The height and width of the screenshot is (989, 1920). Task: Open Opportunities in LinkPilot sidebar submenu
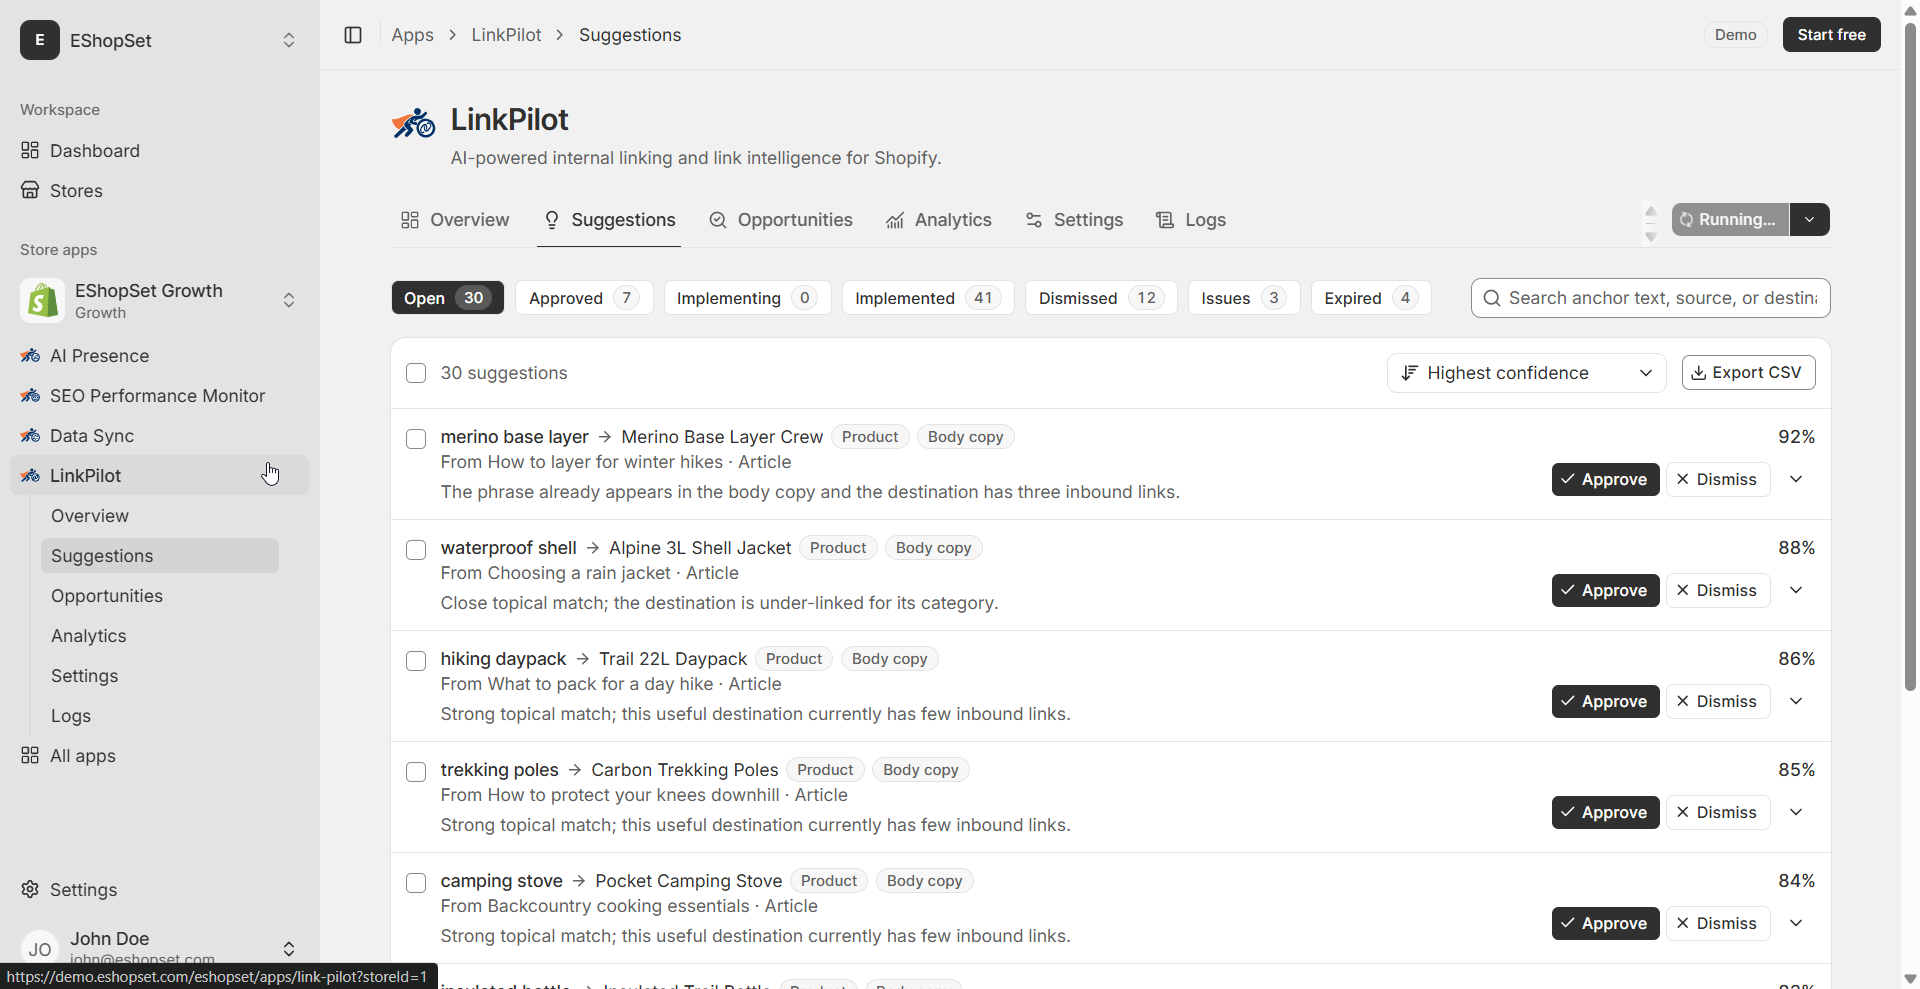click(160, 596)
